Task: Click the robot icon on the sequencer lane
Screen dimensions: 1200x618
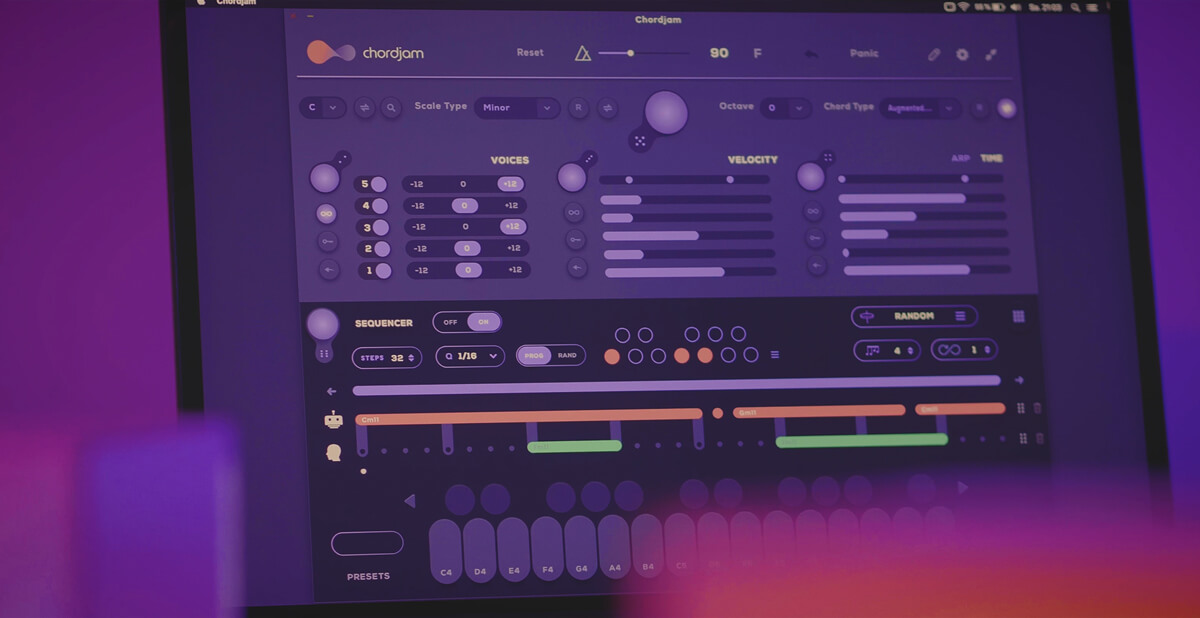Action: [333, 420]
